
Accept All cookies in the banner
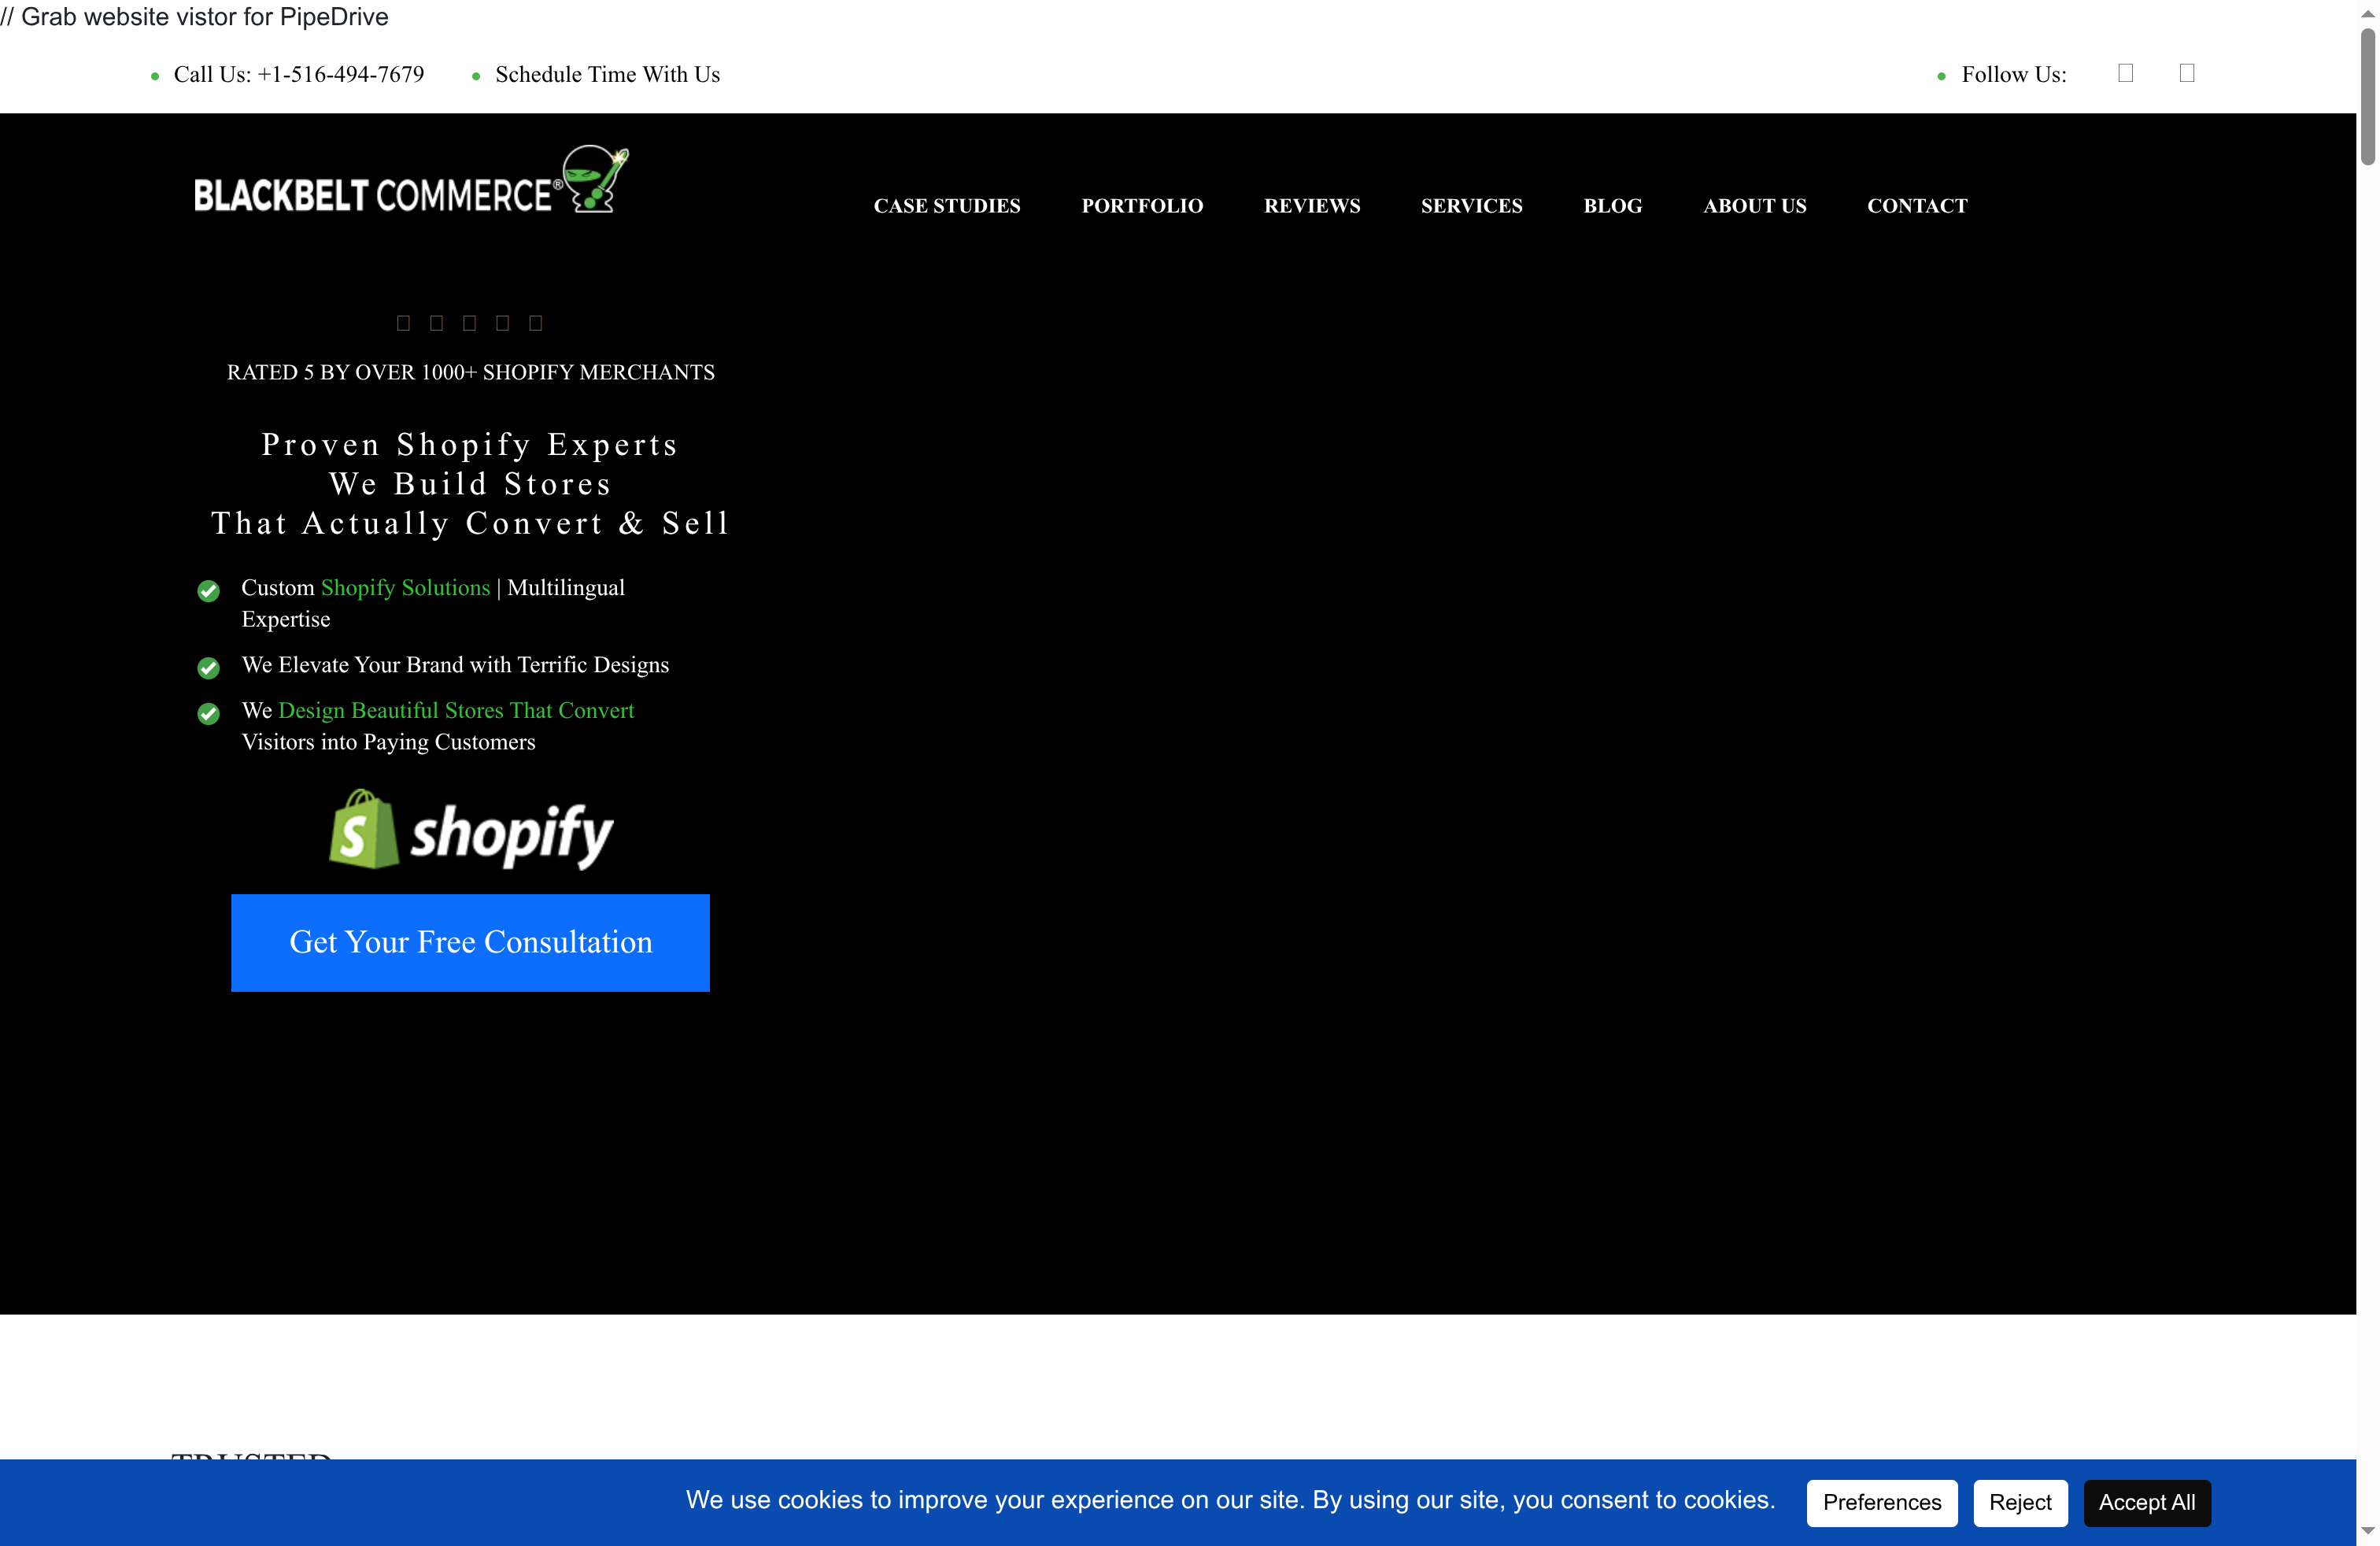click(2146, 1503)
